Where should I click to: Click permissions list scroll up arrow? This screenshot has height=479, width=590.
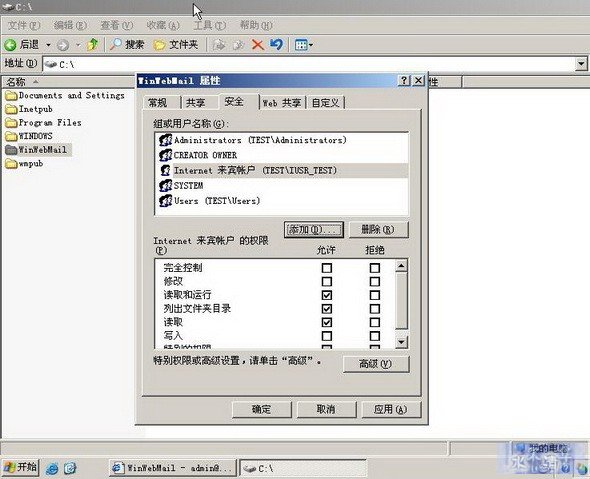point(401,266)
